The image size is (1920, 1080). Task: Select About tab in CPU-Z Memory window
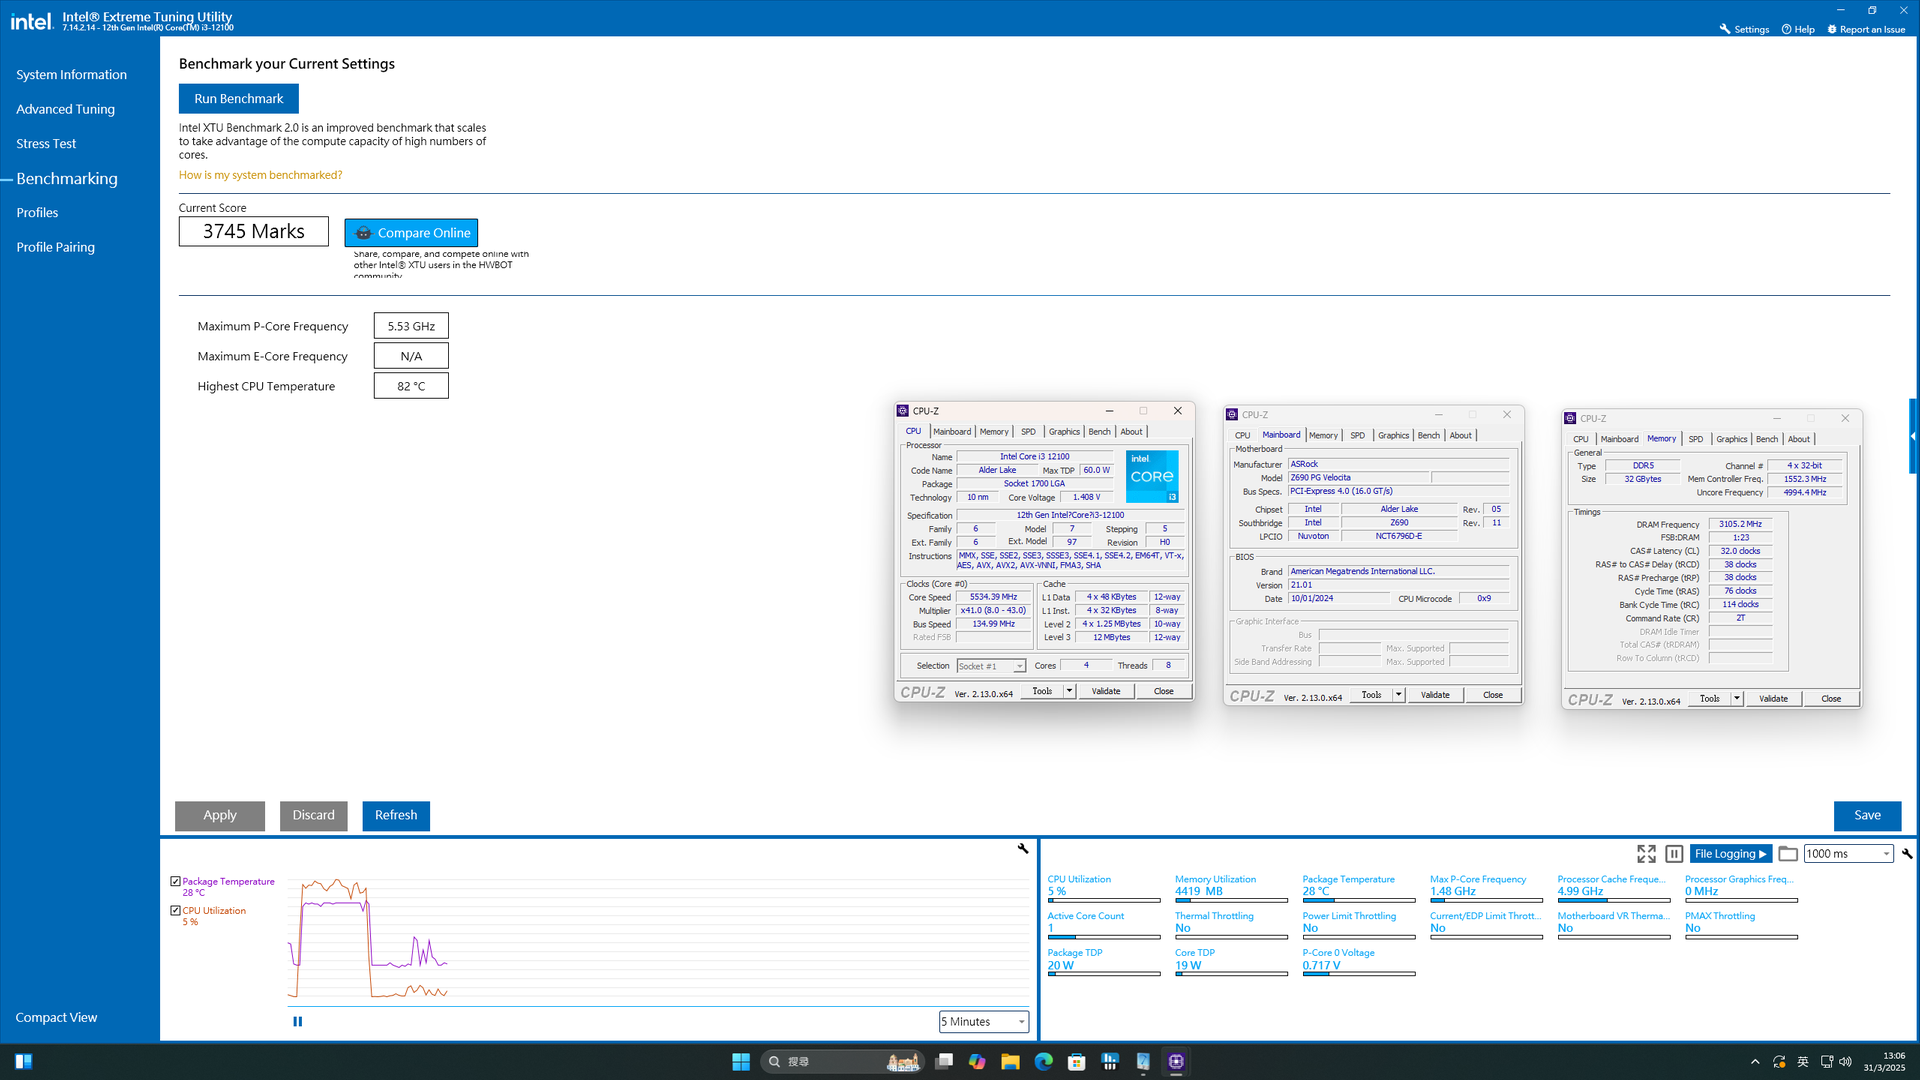[x=1799, y=440]
